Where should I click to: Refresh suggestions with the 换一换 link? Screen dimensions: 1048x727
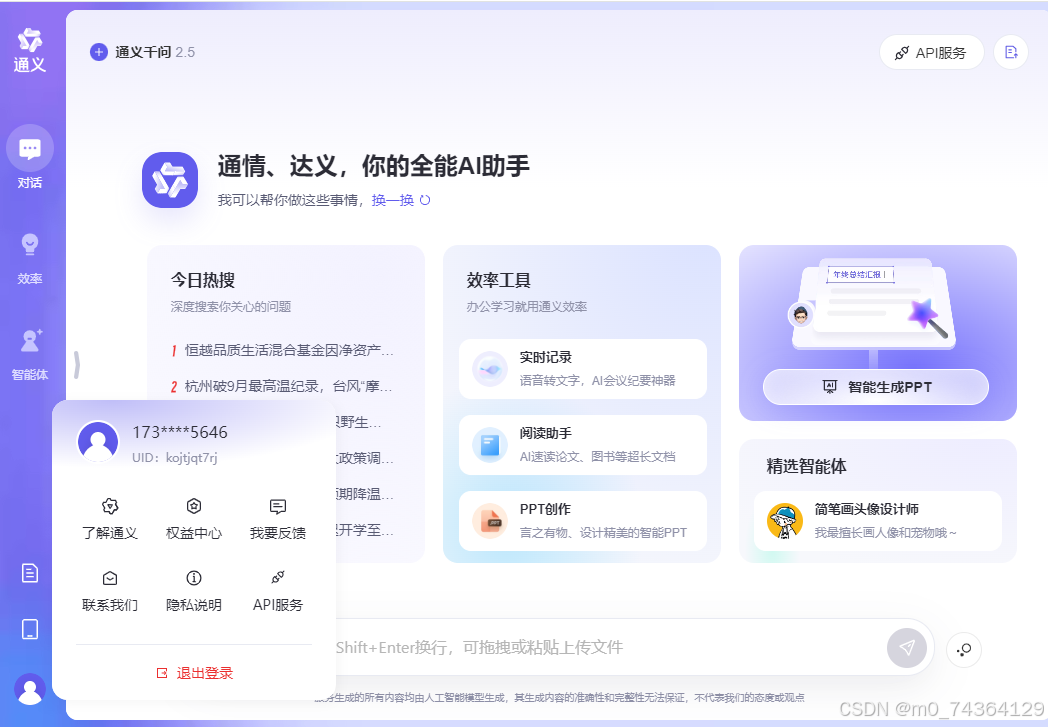[x=401, y=200]
